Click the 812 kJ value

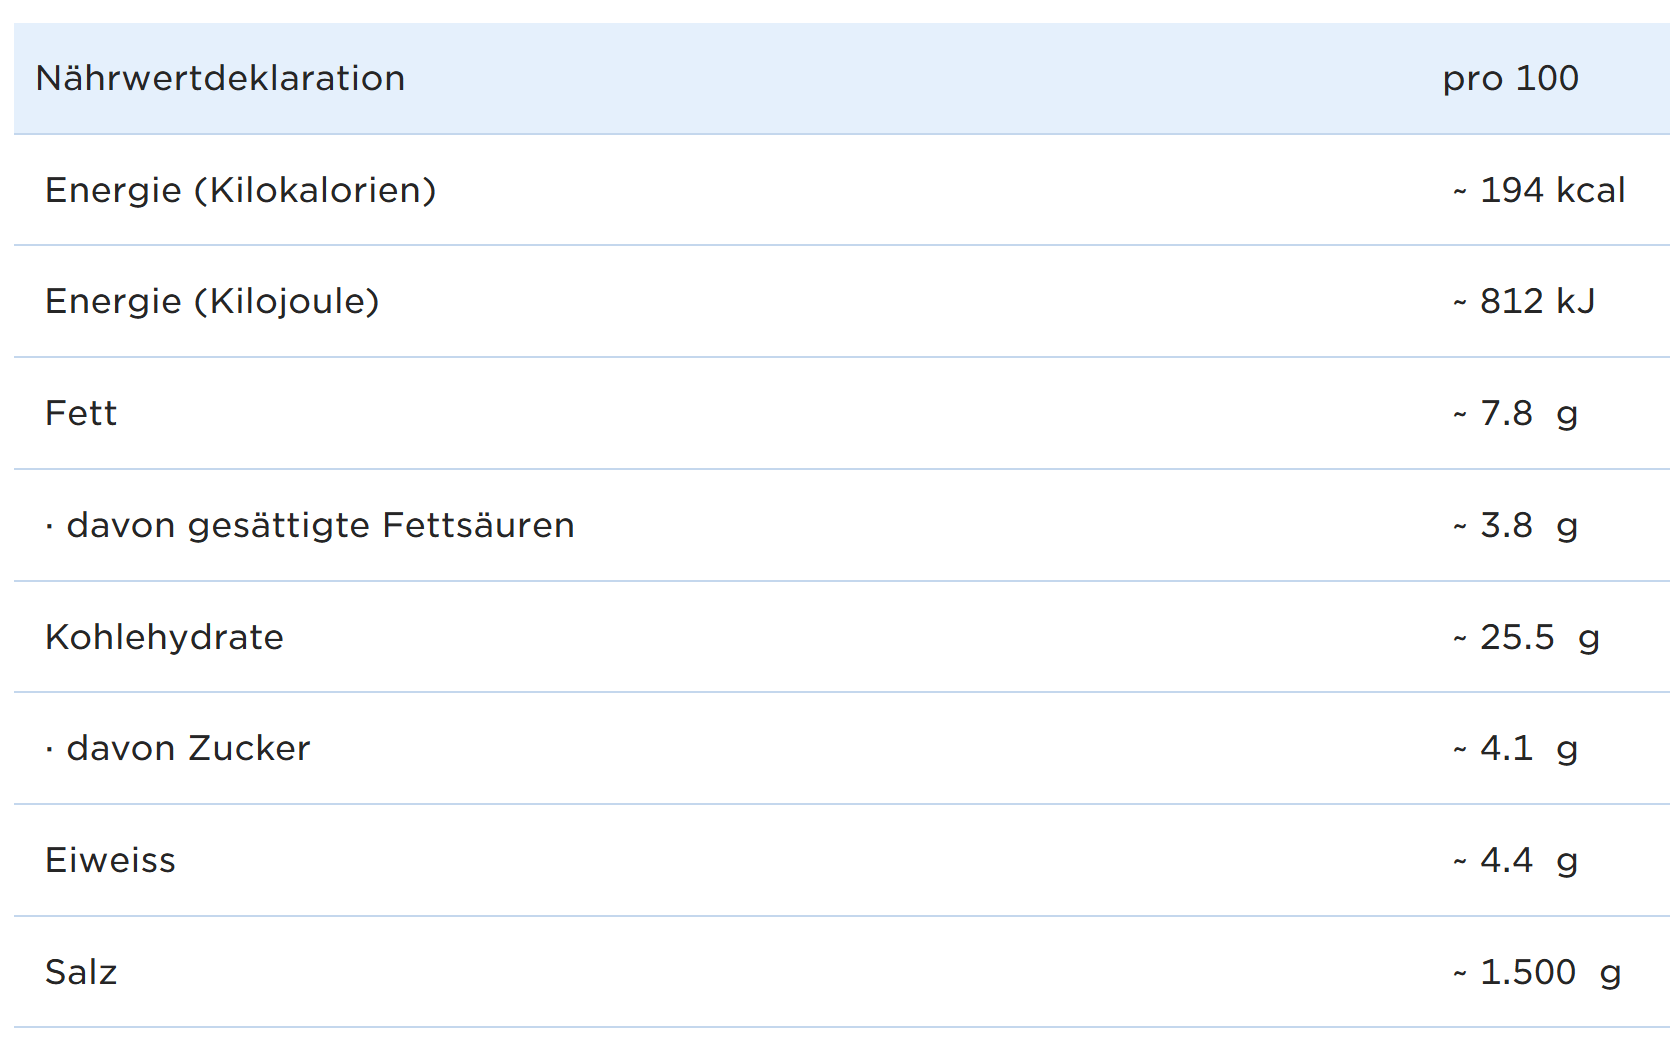(x=1537, y=301)
